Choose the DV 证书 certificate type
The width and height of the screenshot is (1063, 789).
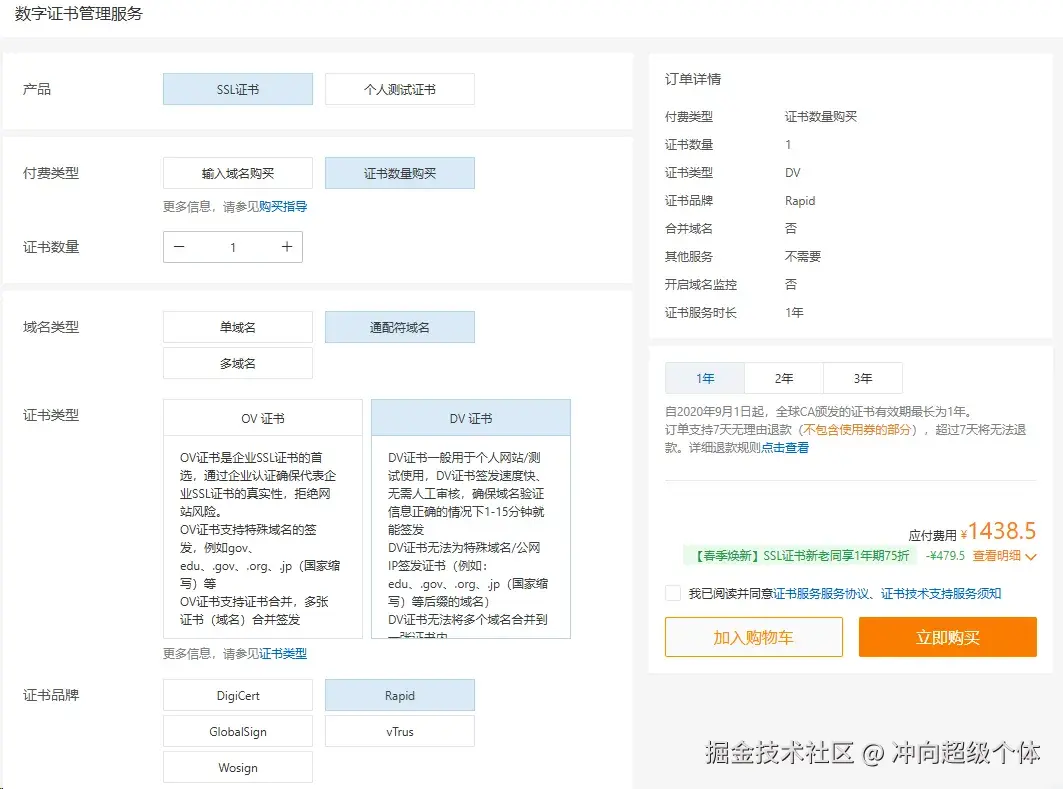click(471, 418)
